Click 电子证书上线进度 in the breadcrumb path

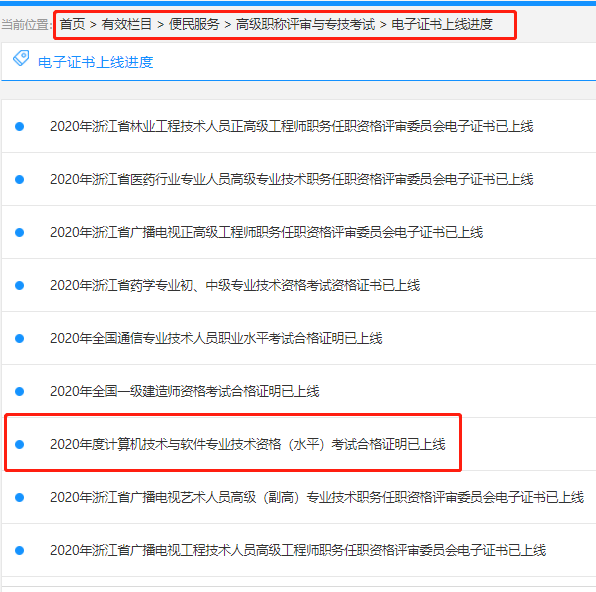pyautogui.click(x=442, y=24)
